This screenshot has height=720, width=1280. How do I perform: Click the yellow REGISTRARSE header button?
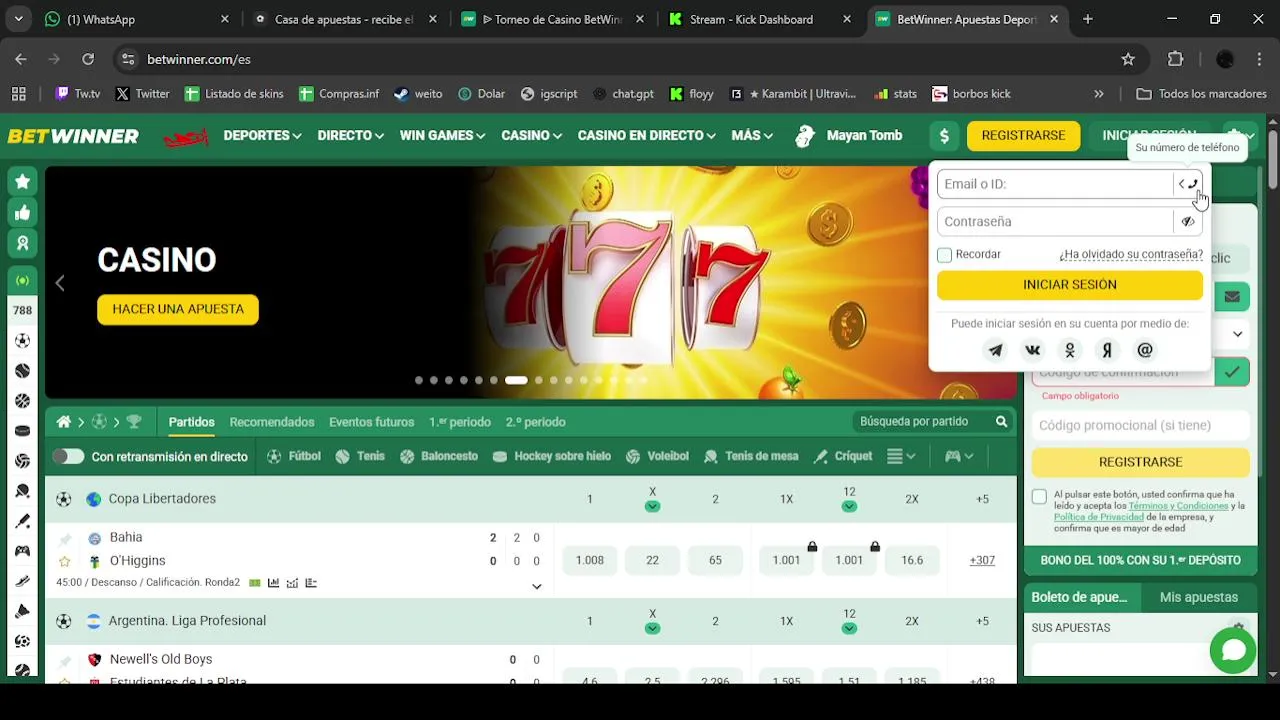click(x=1023, y=135)
